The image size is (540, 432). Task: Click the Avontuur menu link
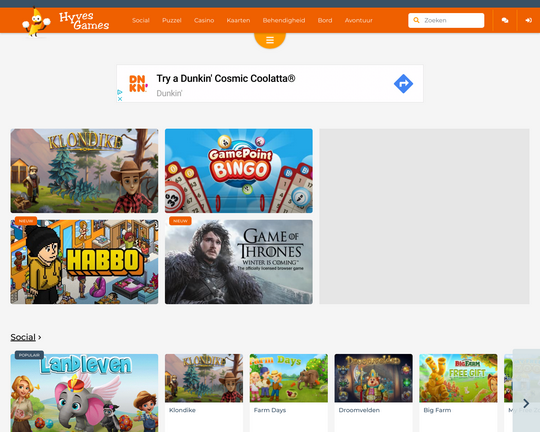(x=359, y=20)
